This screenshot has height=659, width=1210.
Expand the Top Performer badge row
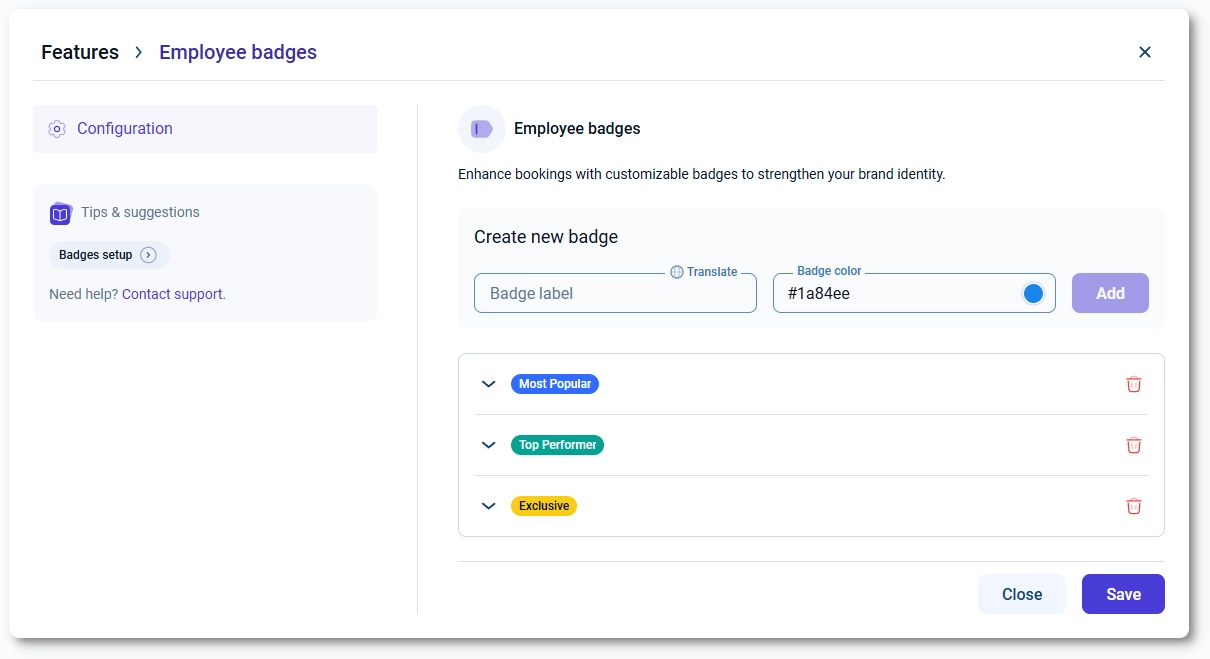(x=489, y=445)
